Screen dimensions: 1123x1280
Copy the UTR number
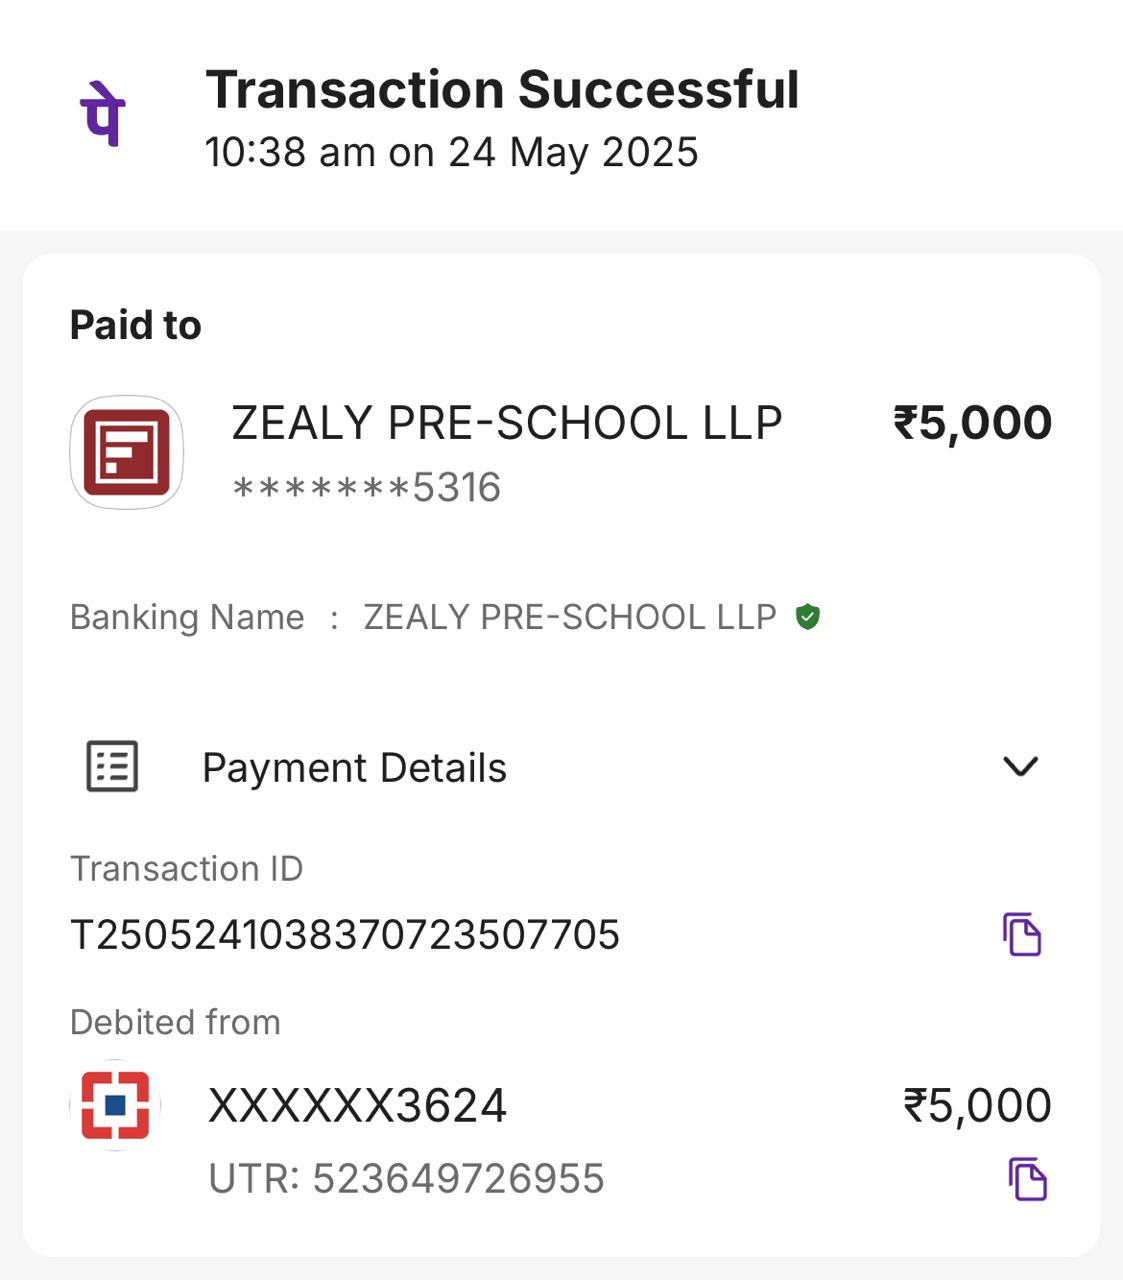pos(1027,1179)
